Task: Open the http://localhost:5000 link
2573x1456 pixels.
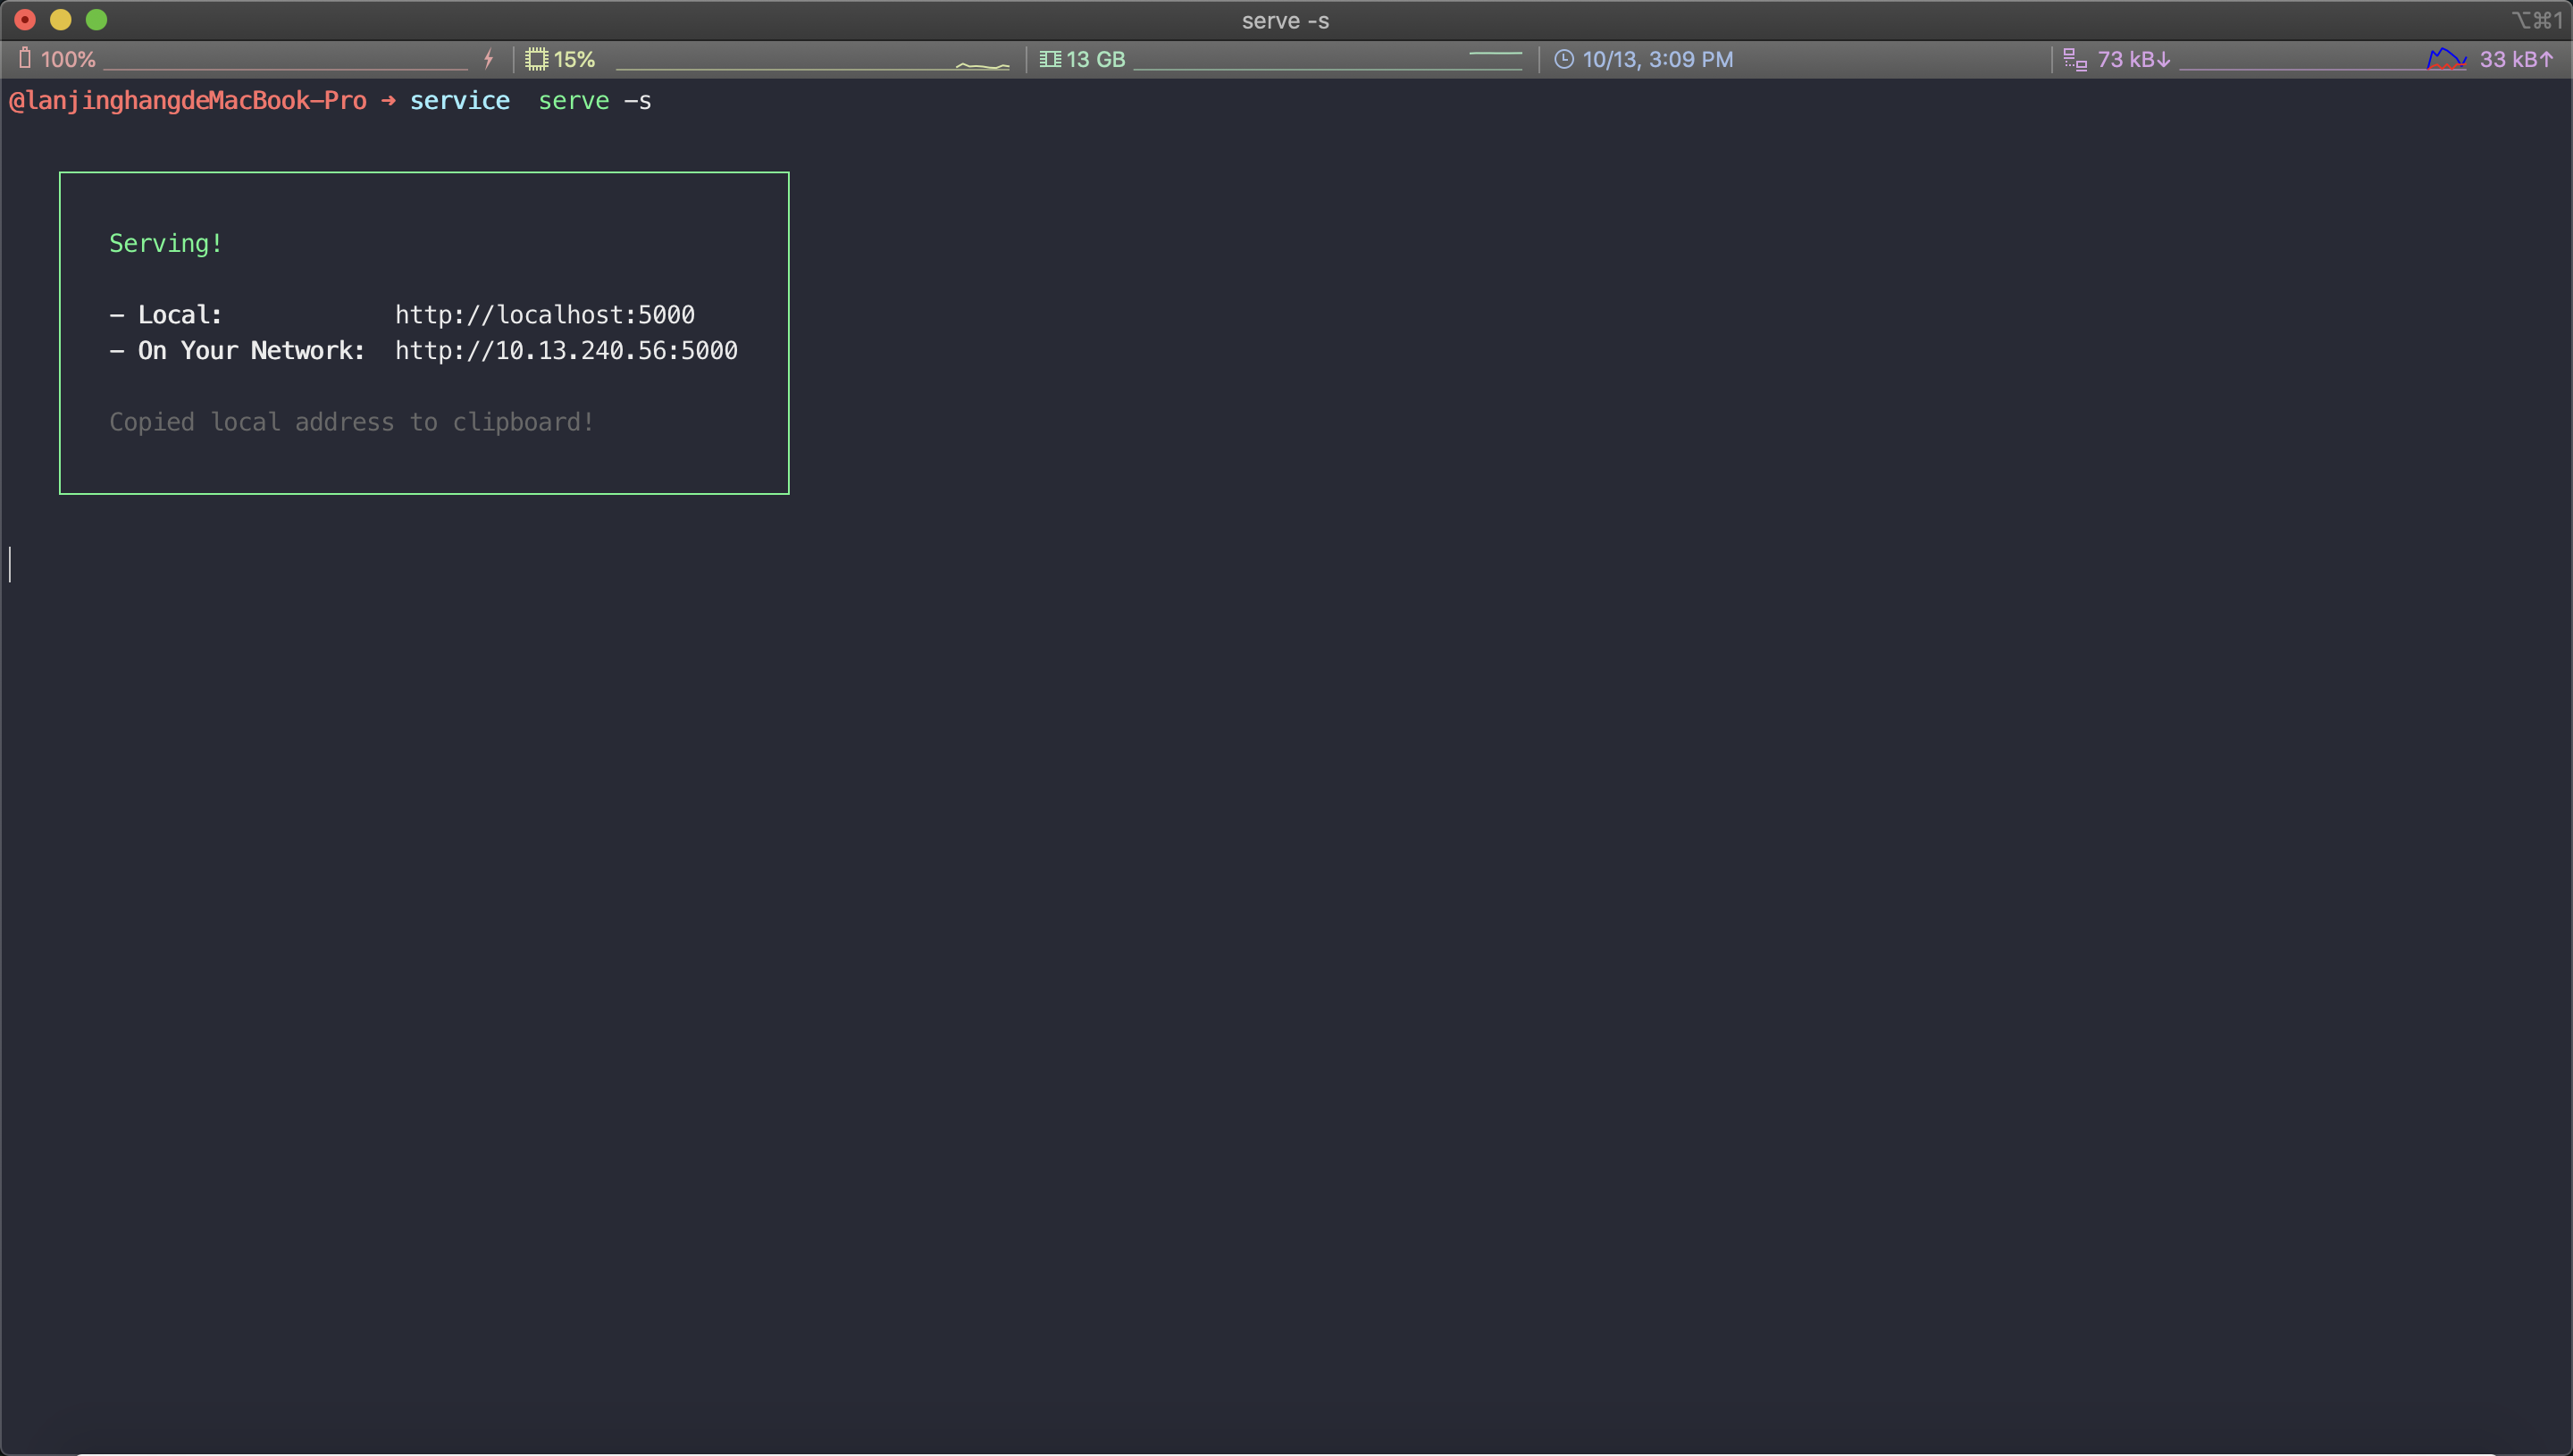Action: 544,315
